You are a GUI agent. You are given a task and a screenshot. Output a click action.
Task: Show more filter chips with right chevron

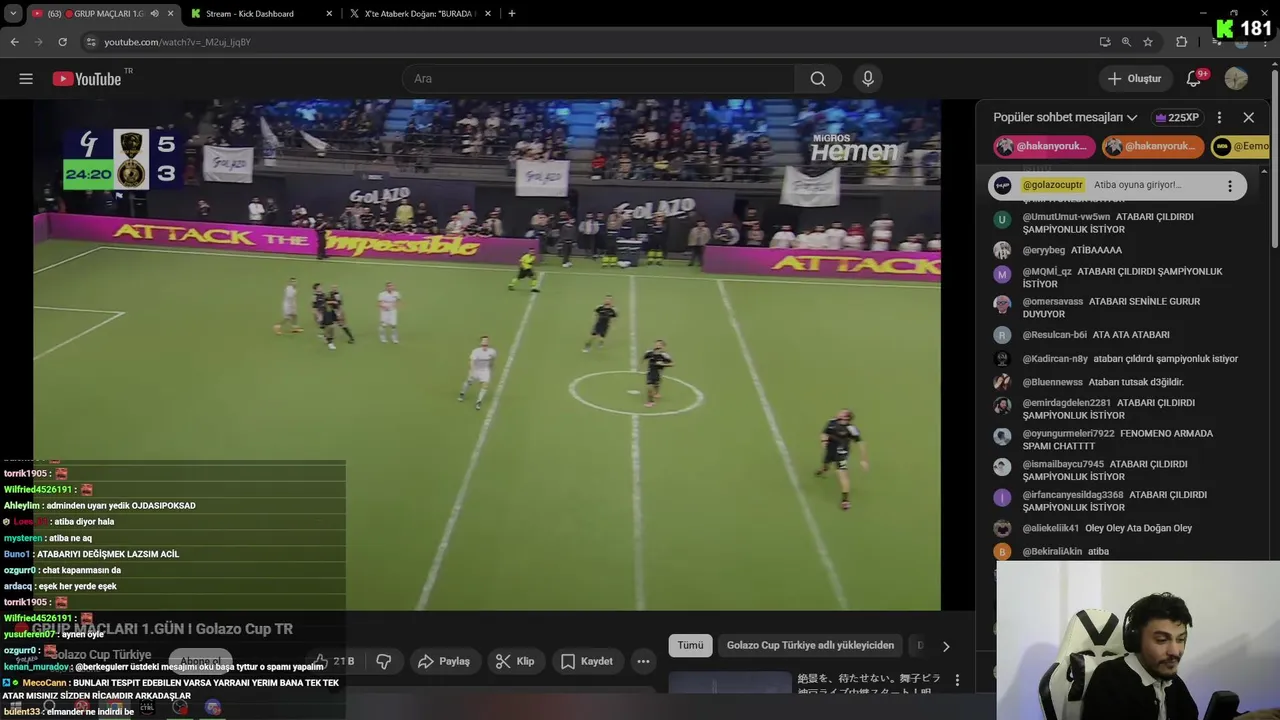click(946, 646)
